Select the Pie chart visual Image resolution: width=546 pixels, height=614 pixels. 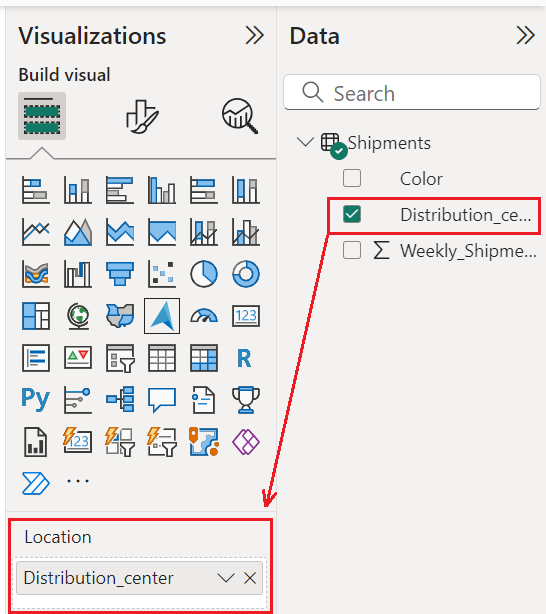[x=204, y=274]
